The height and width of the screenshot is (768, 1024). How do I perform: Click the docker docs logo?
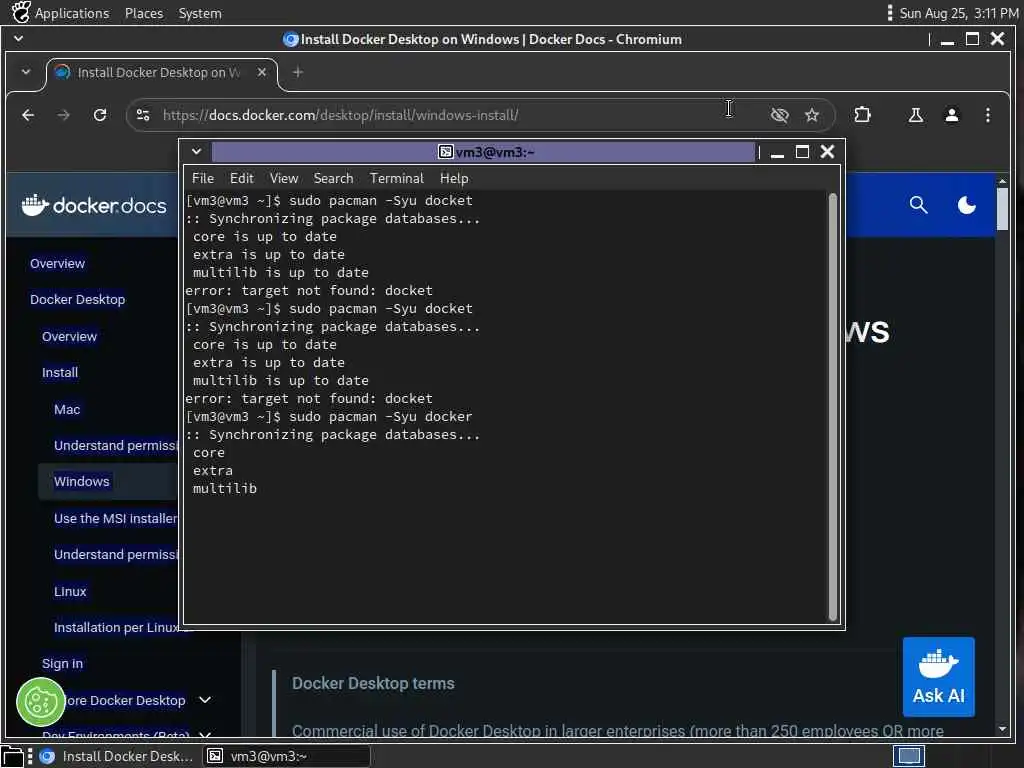click(x=93, y=205)
